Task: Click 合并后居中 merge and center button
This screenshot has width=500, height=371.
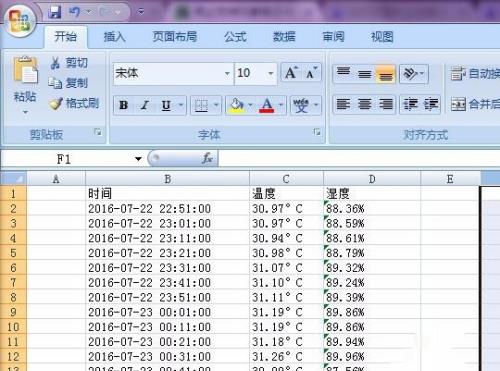Action: point(475,104)
